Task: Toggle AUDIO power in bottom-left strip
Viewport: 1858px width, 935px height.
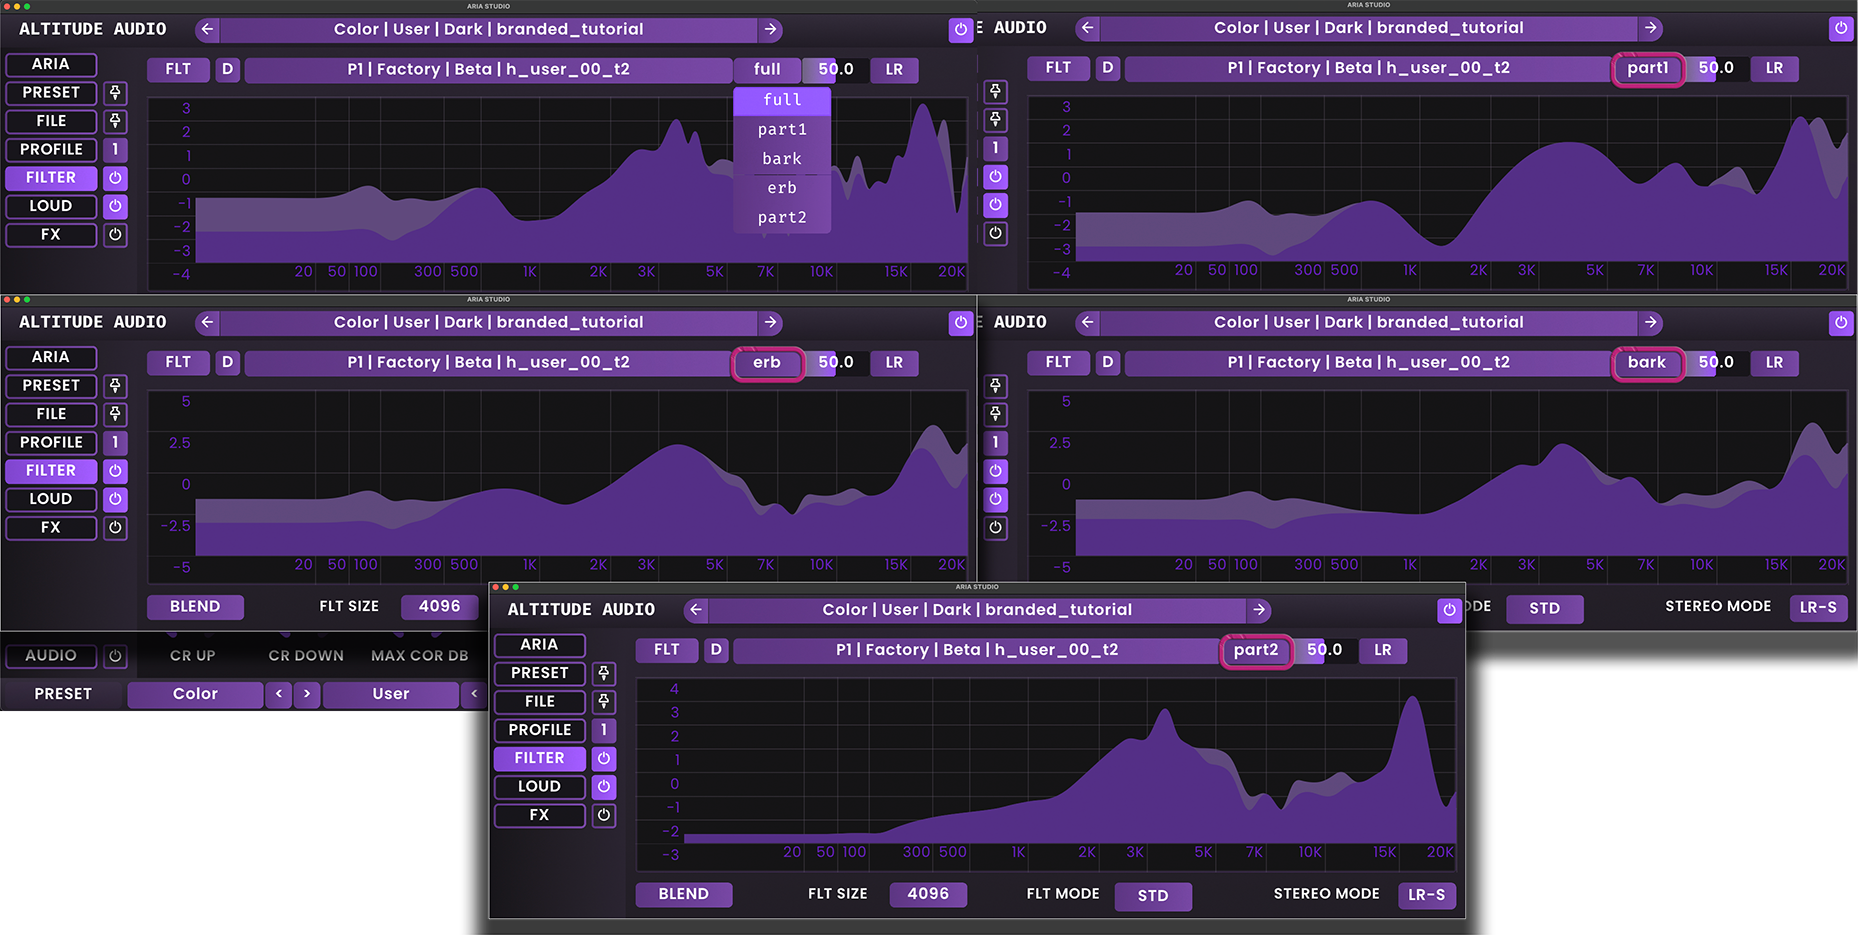Action: [x=115, y=656]
